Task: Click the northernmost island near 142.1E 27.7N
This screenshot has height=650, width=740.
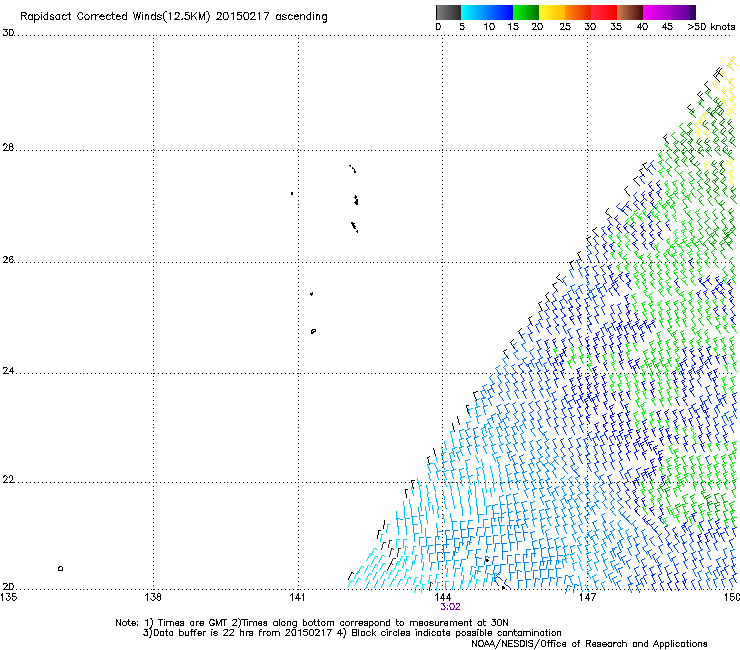Action: (x=353, y=169)
